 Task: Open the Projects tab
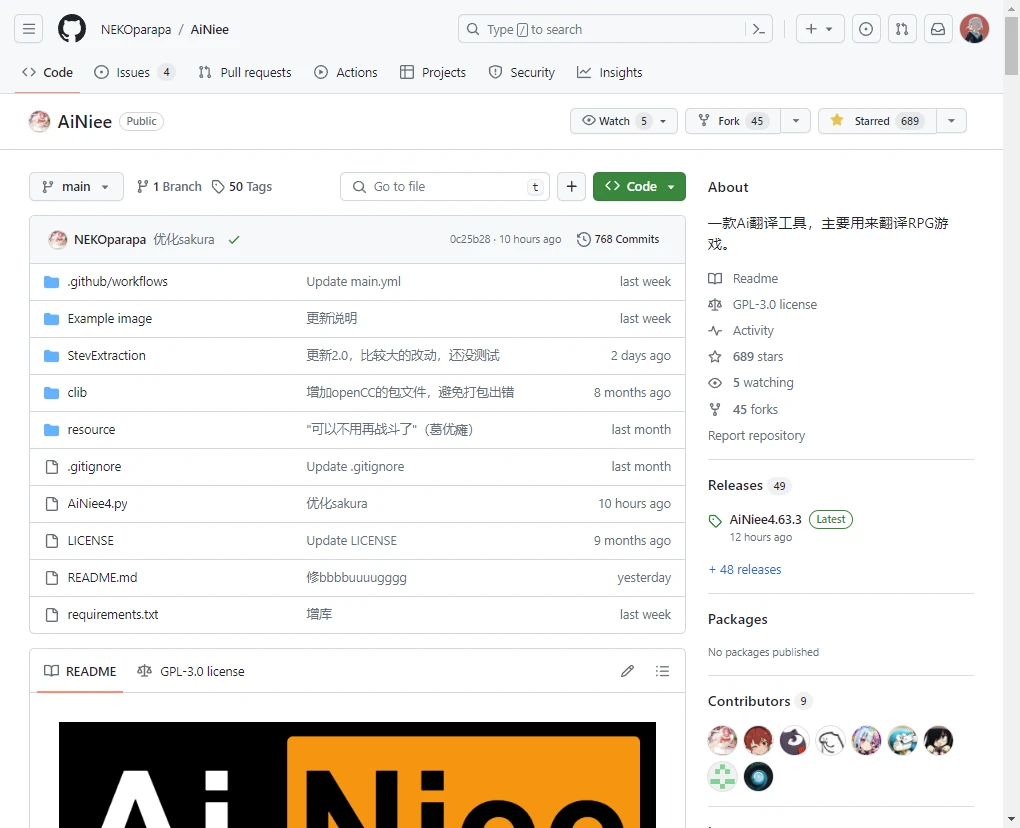[433, 72]
